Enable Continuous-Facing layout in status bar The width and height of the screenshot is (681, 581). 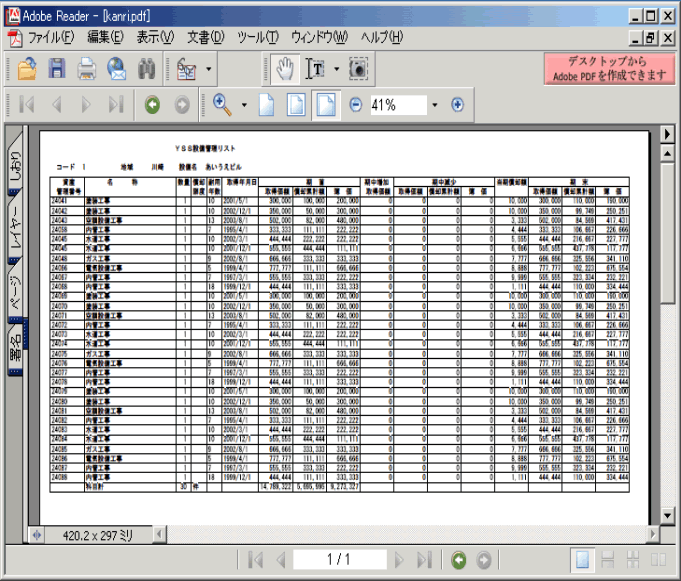633,560
